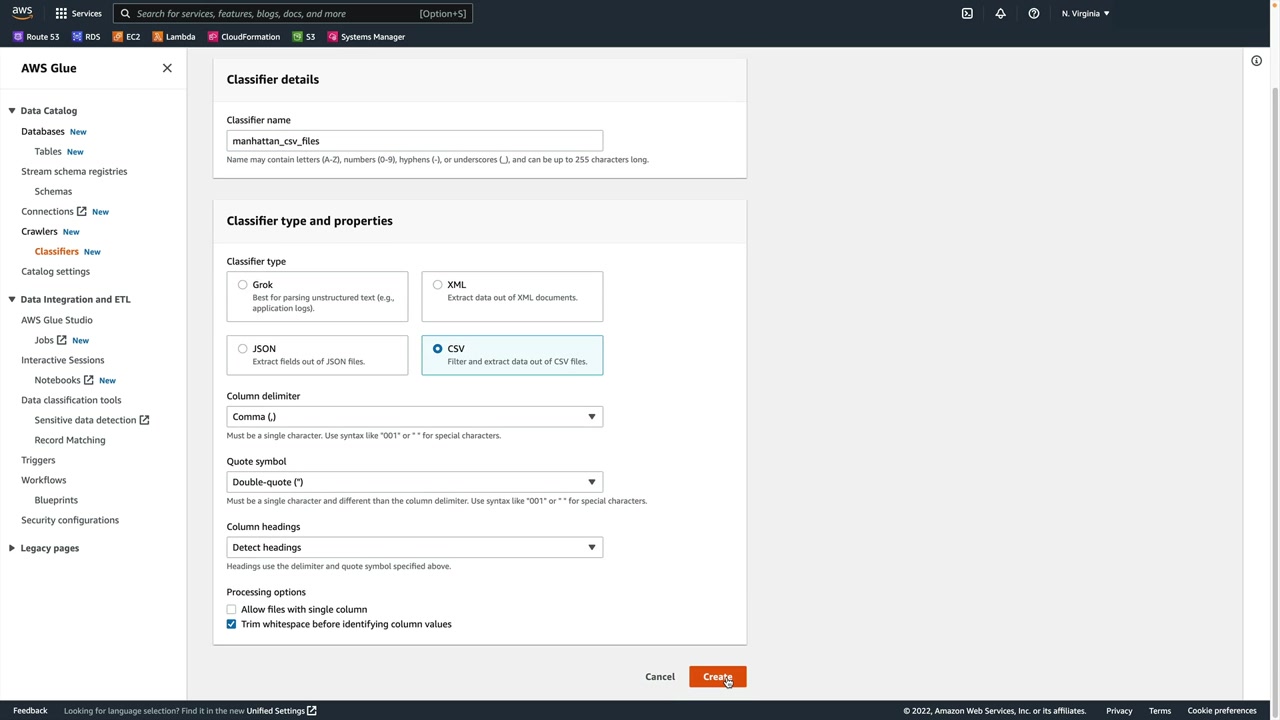Open EC2 favorite shortcut
This screenshot has width=1280, height=720.
(126, 37)
